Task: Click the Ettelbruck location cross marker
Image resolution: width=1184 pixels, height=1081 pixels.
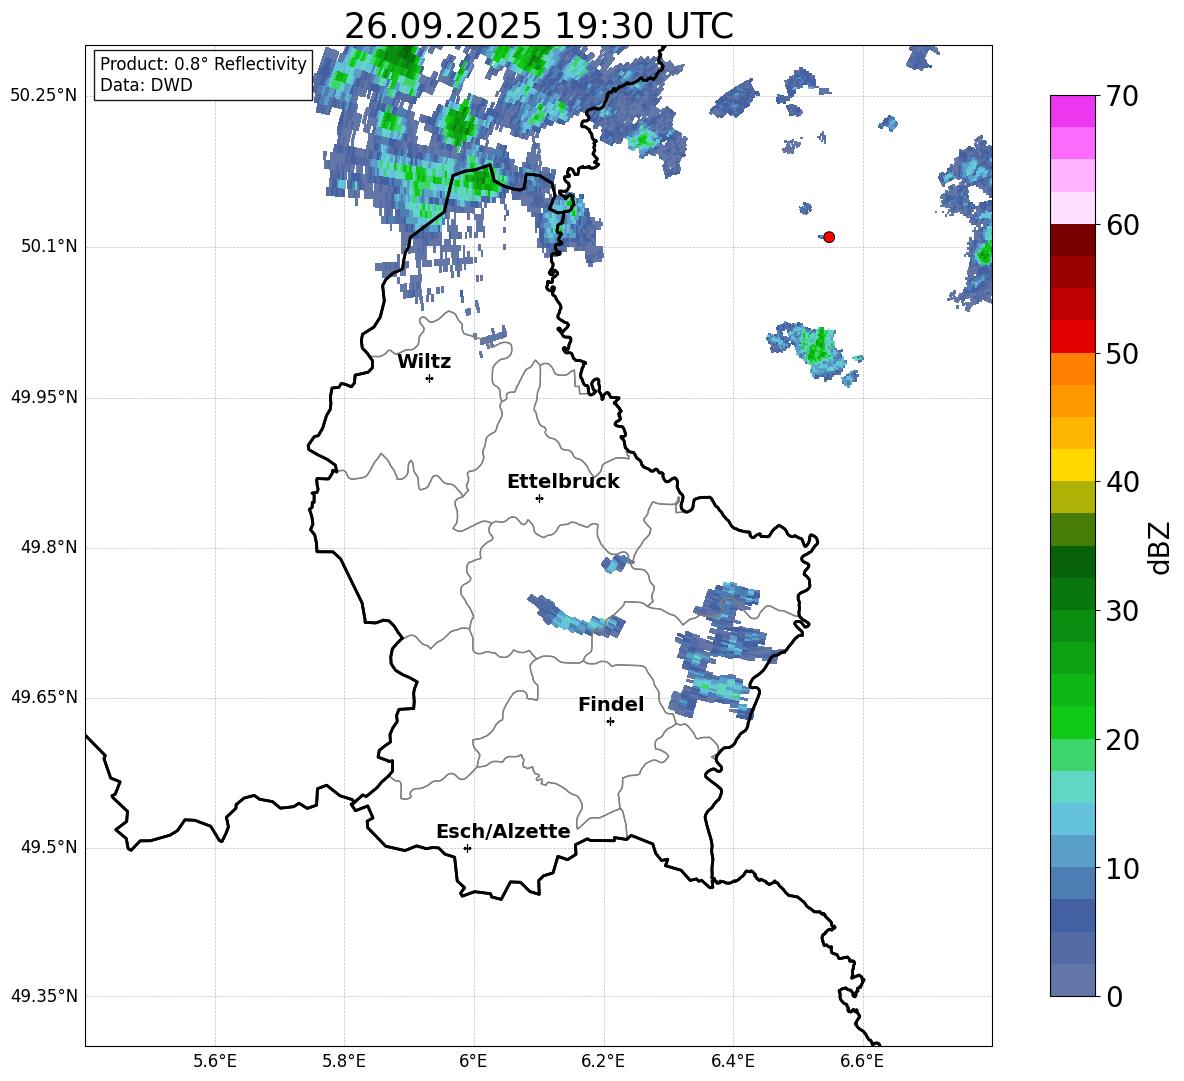Action: tap(539, 498)
